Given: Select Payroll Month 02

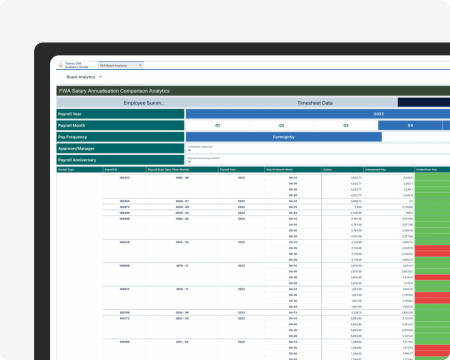Looking at the screenshot, I should tap(281, 126).
